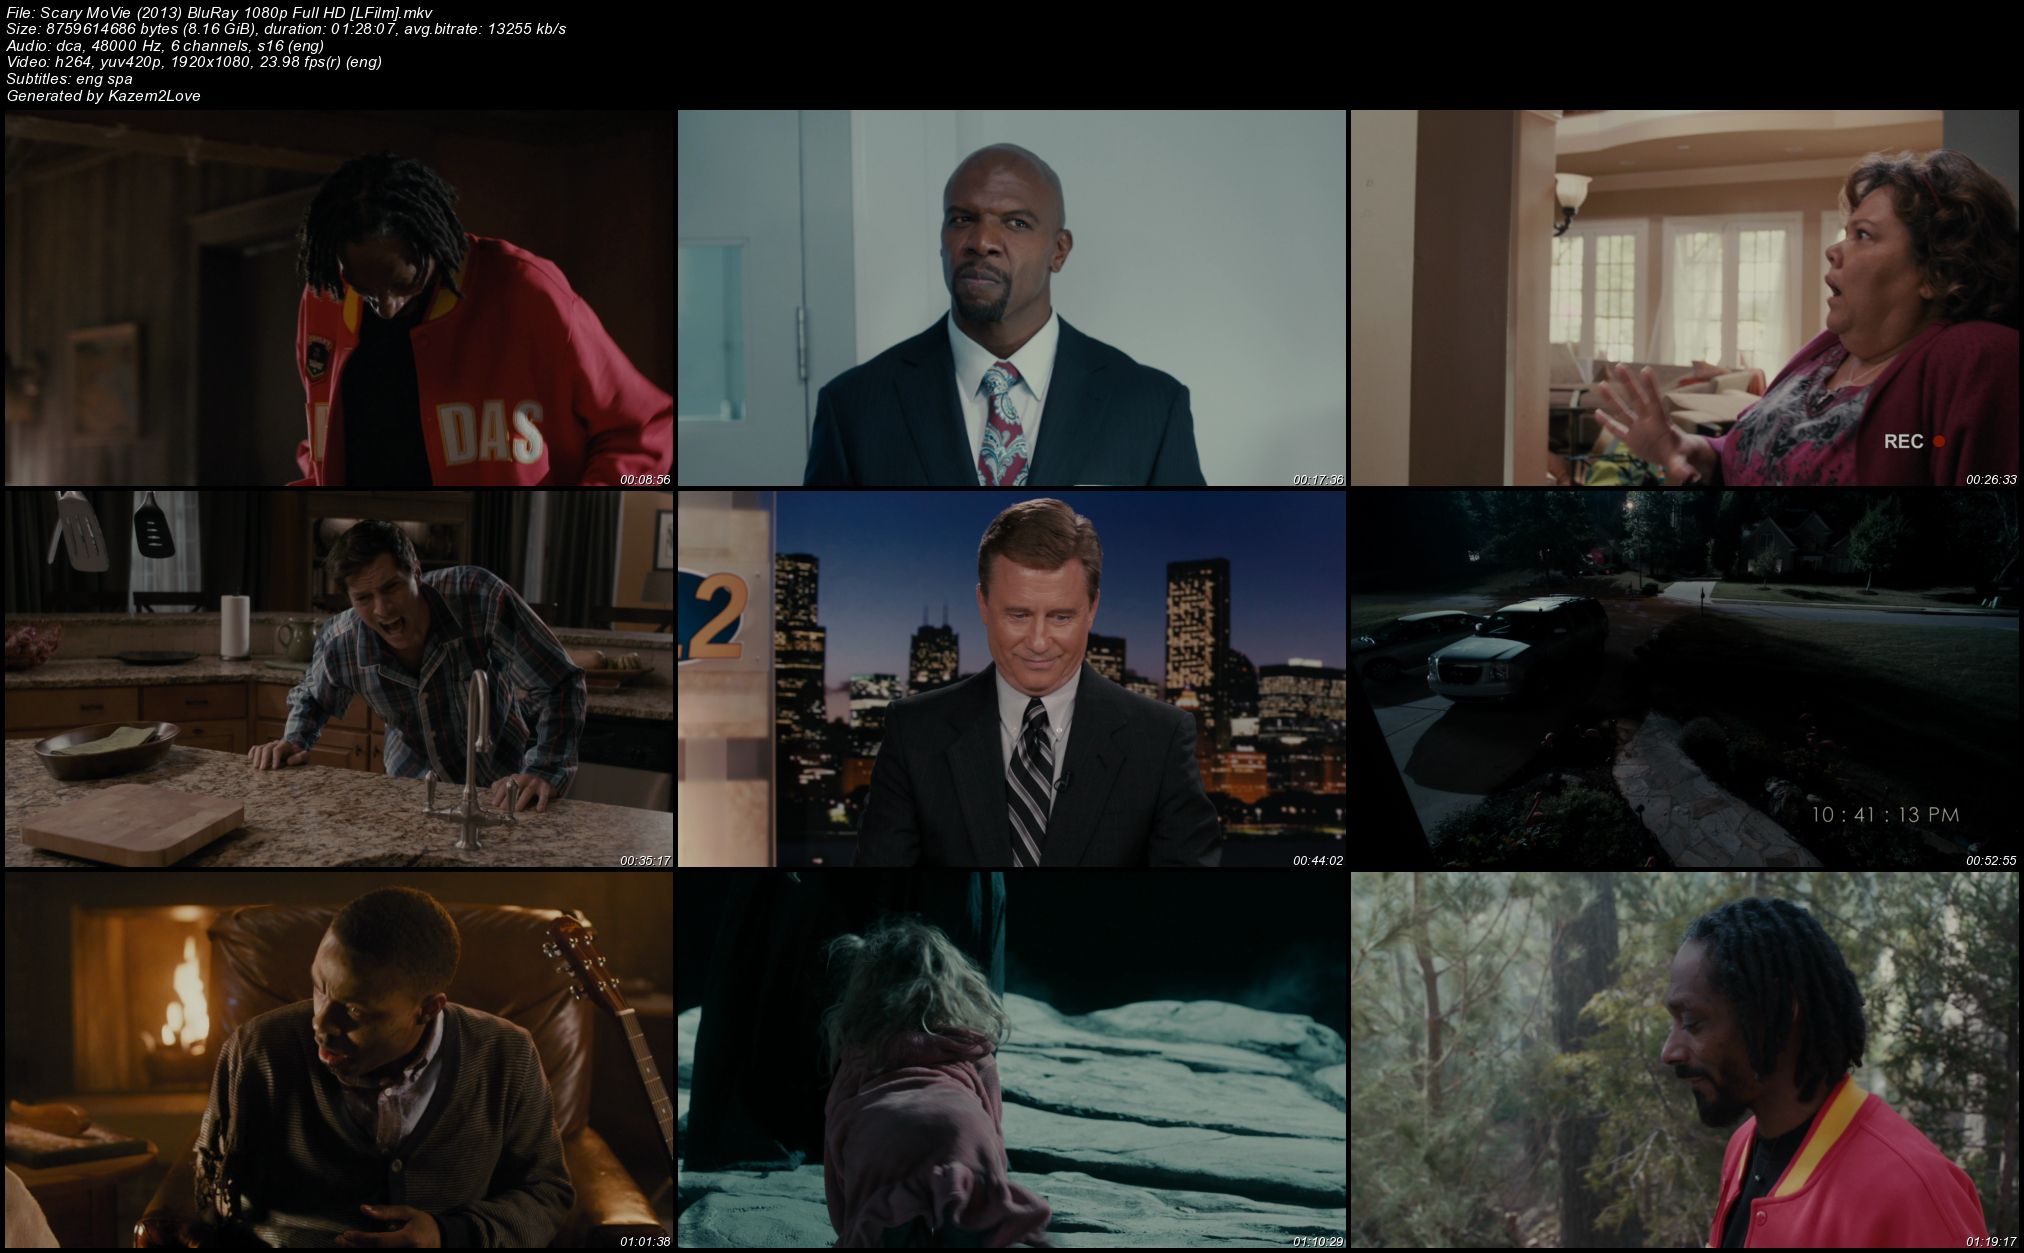Open the fireplace frame at 01:01:38
2024x1253 pixels.
coord(338,1060)
